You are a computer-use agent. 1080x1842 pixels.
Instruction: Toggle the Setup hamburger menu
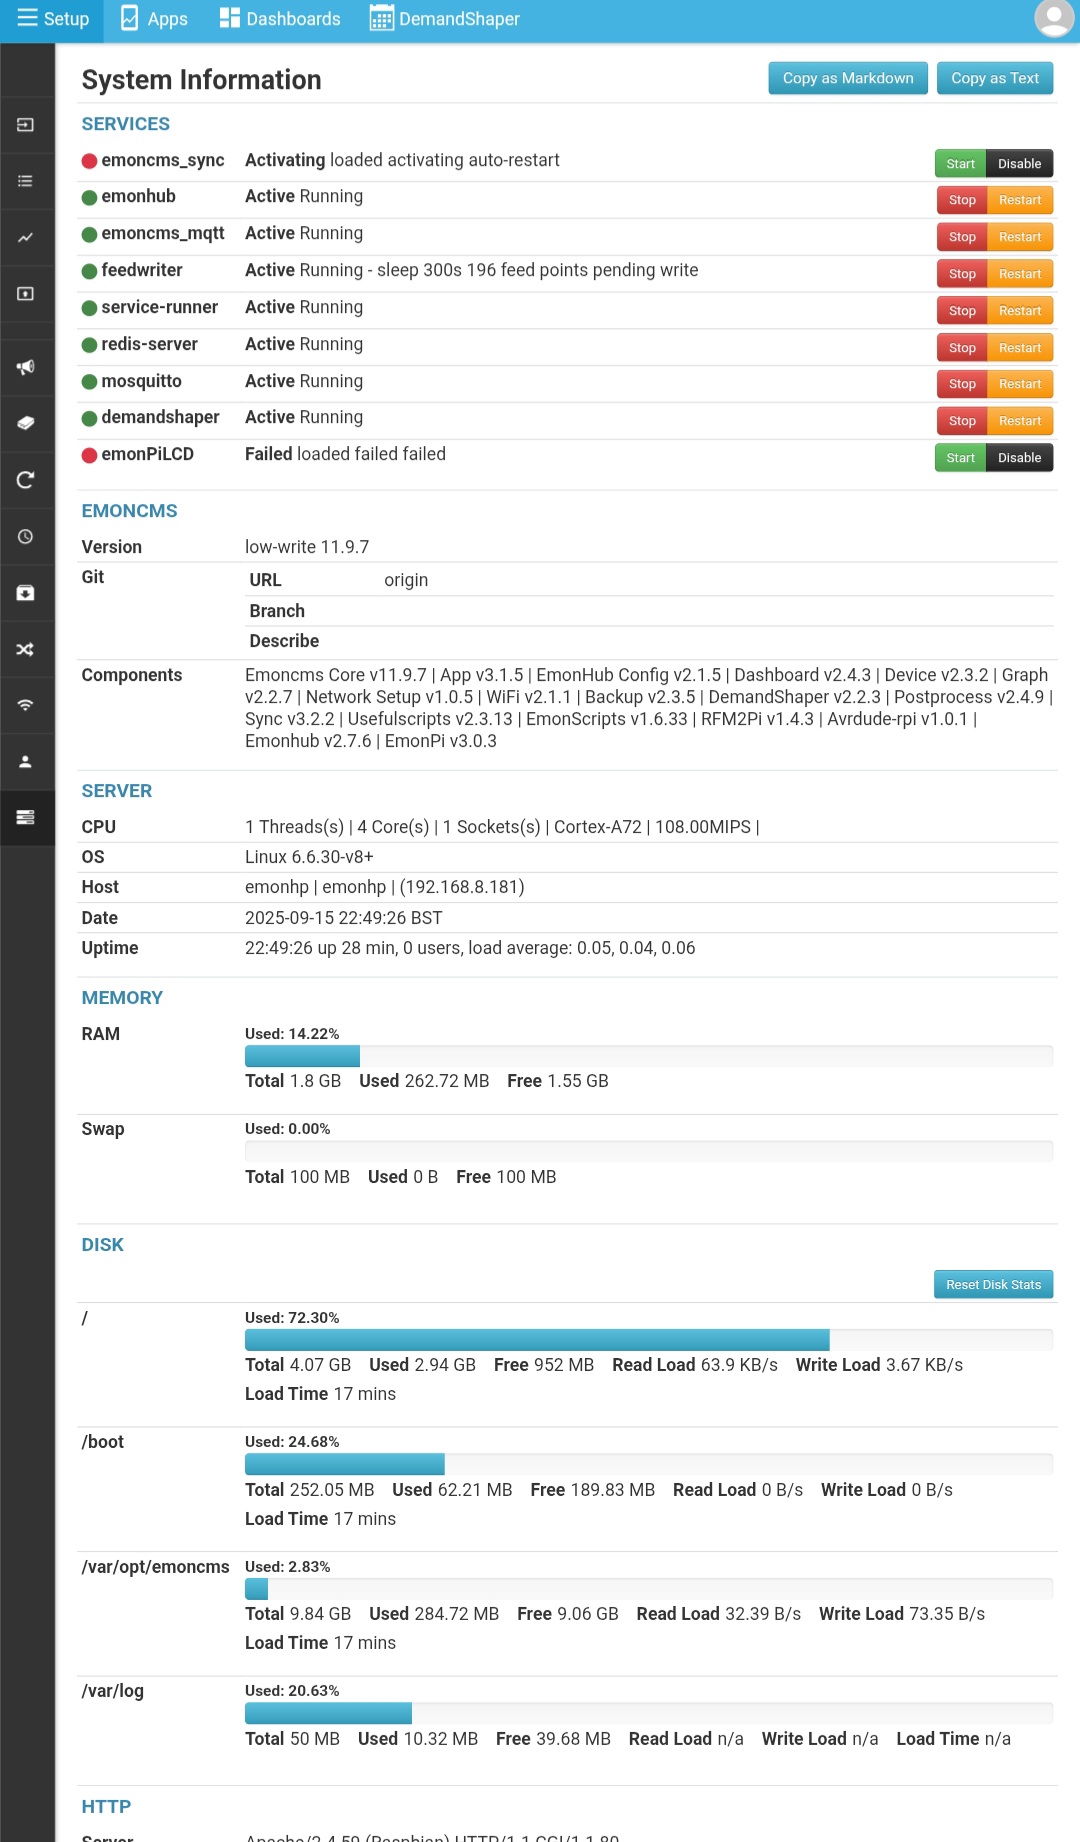52,19
